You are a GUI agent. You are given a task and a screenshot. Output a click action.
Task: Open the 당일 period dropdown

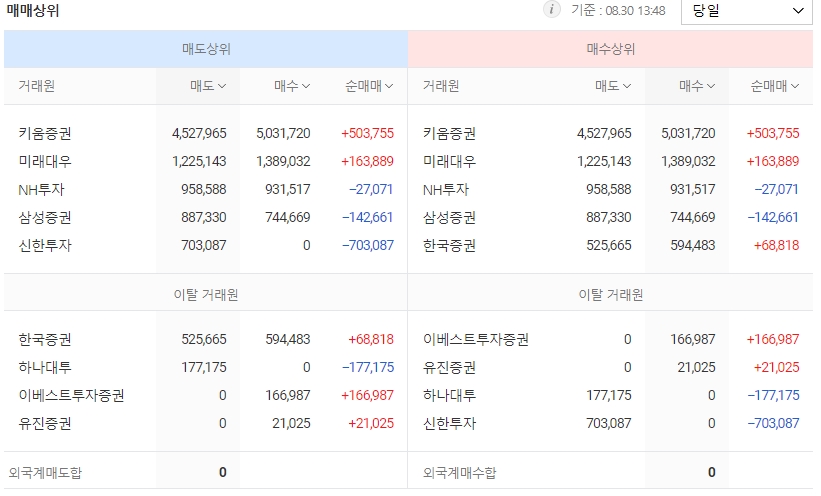click(747, 11)
